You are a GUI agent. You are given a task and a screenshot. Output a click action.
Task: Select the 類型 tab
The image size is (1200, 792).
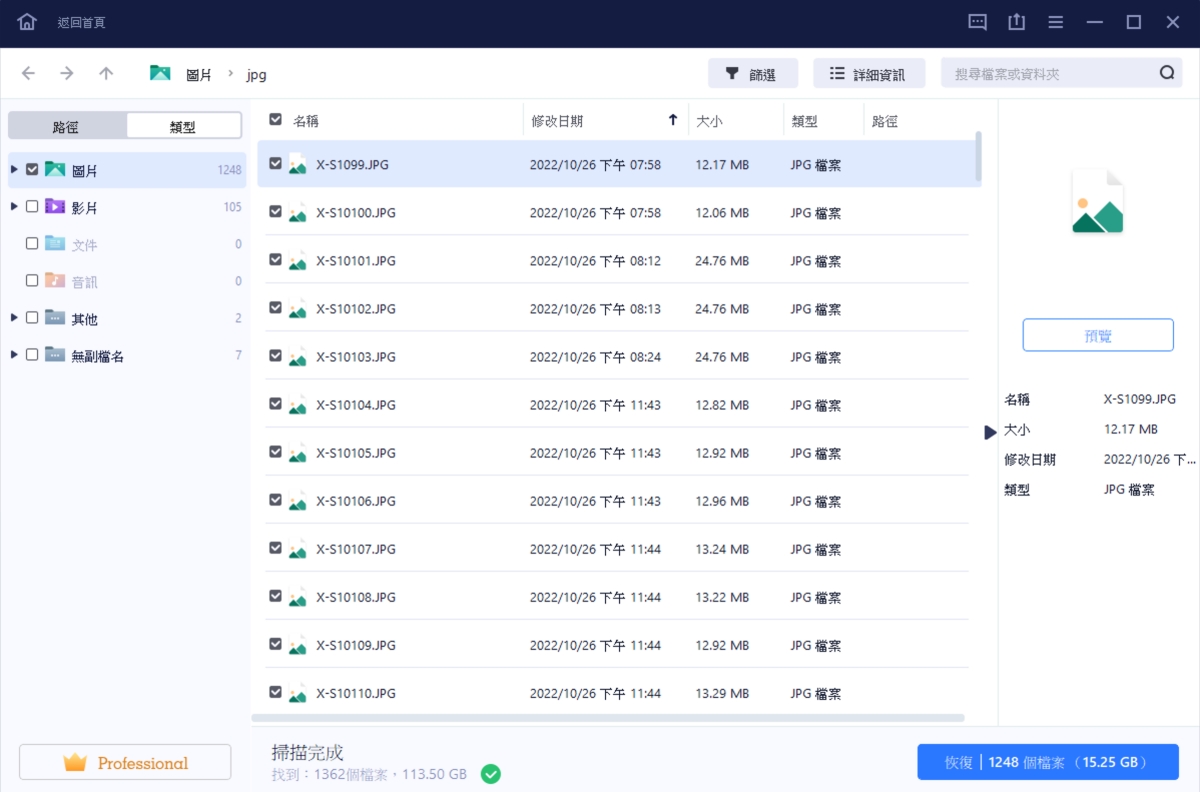click(x=183, y=126)
